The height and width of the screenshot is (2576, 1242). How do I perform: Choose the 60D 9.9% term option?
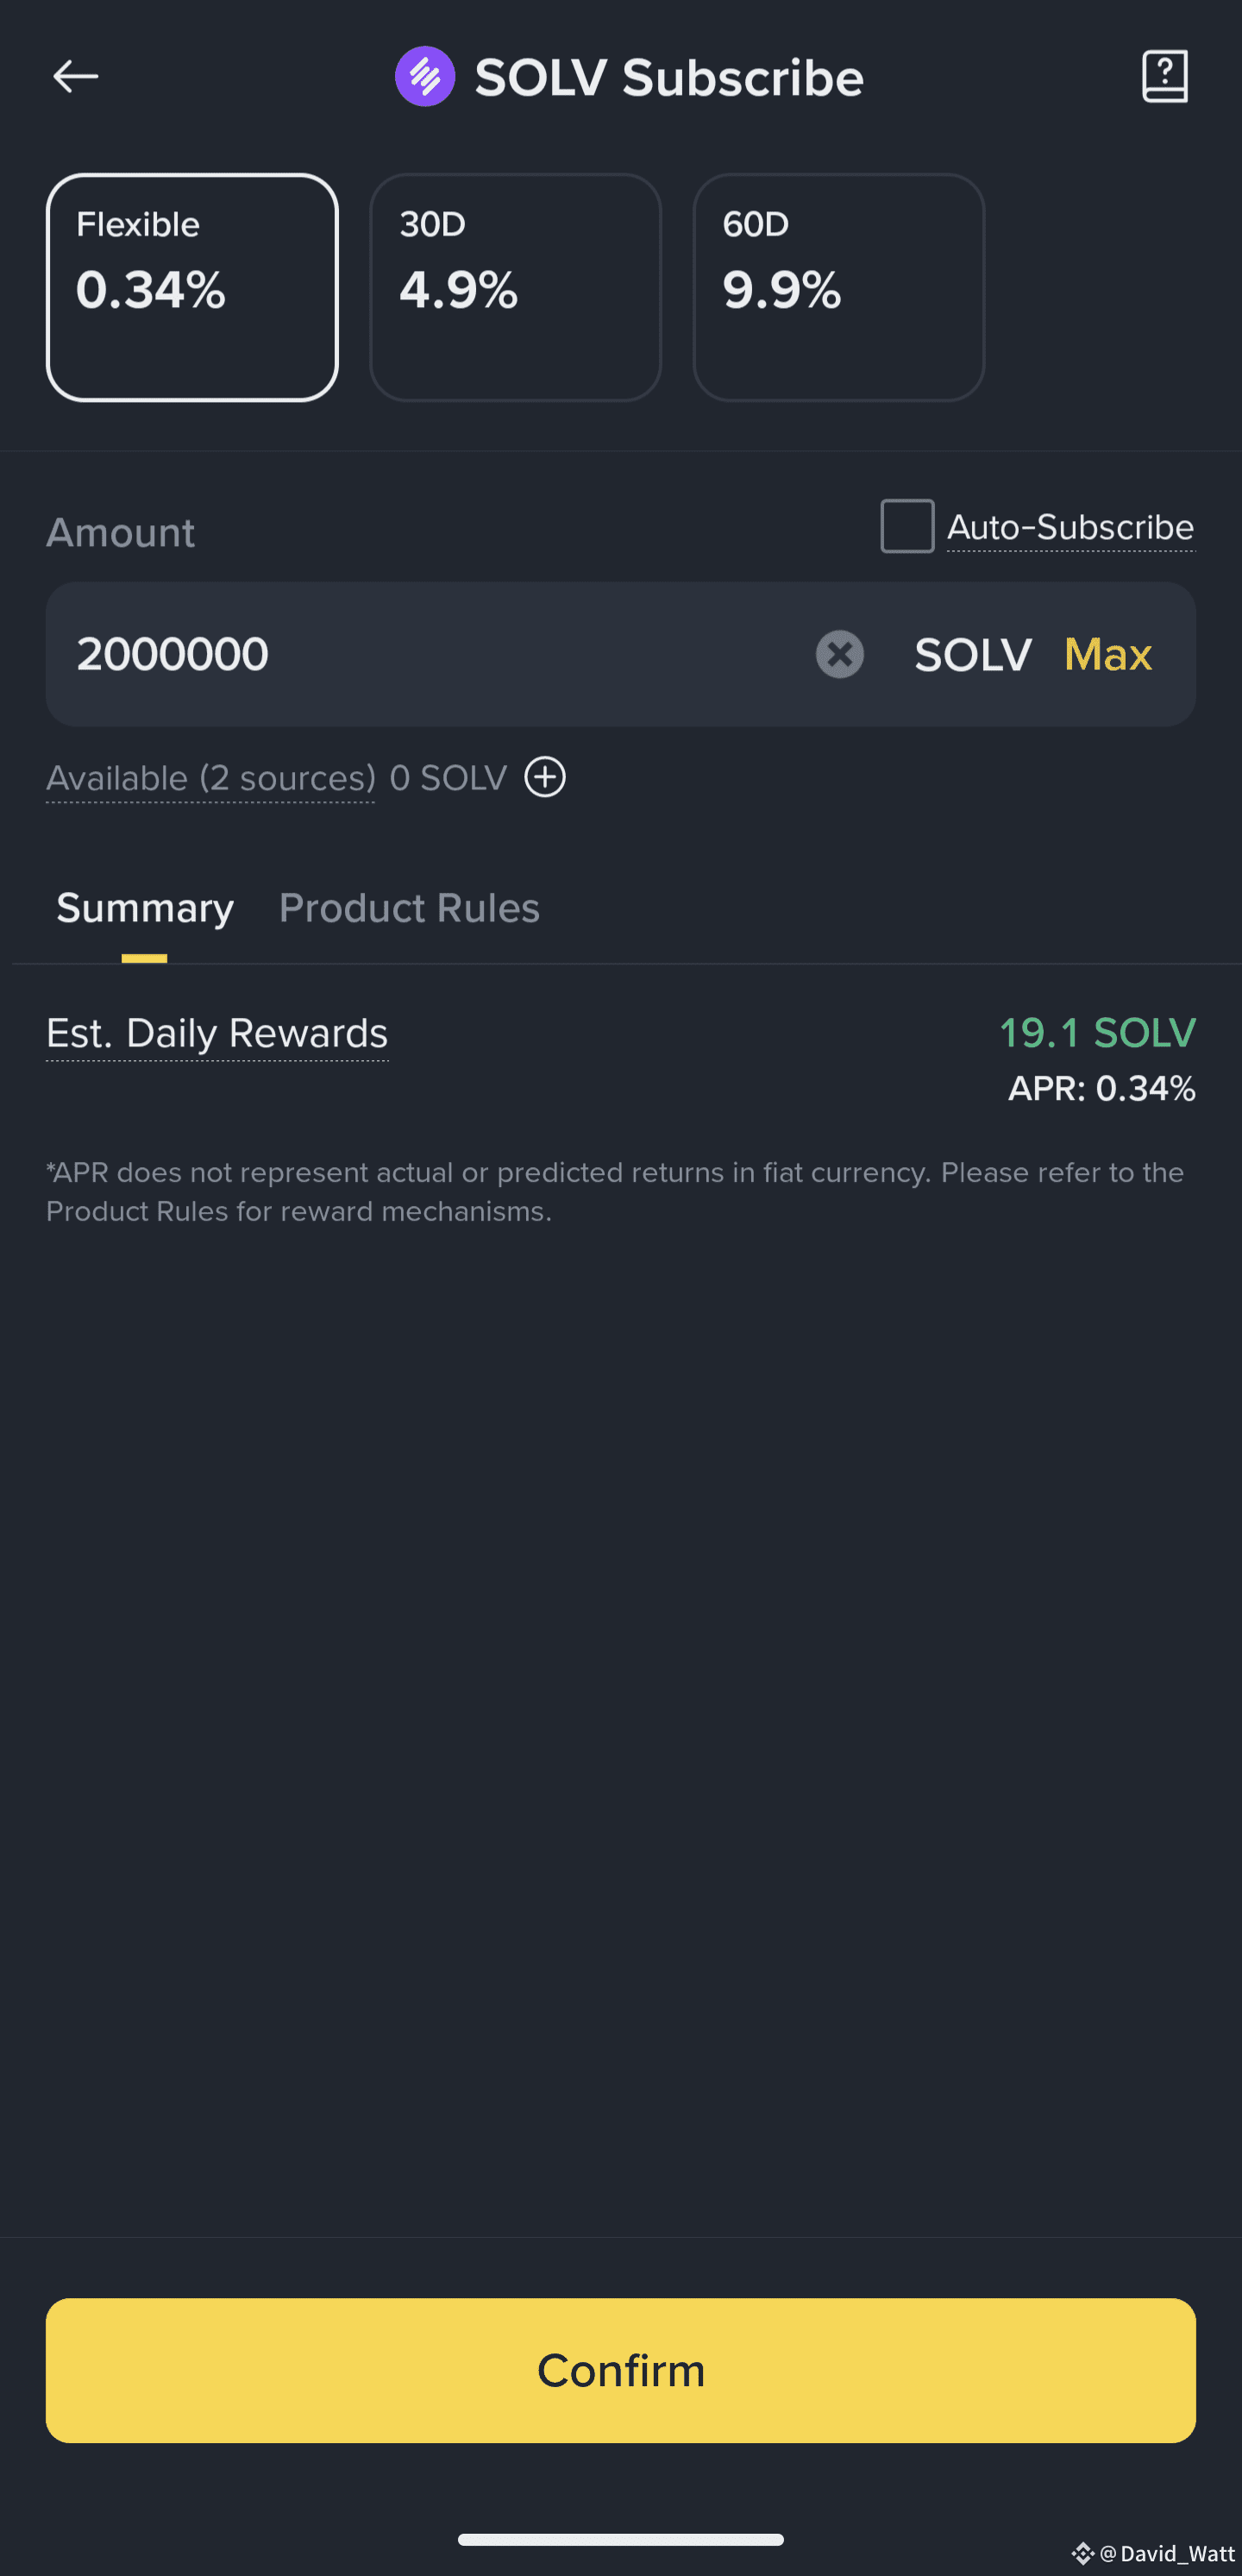[x=838, y=287]
